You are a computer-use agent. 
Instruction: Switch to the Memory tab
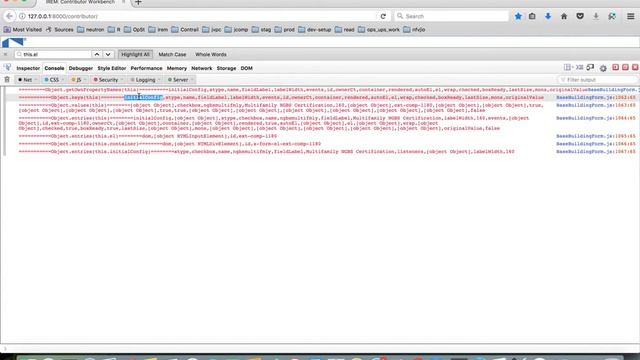click(177, 68)
